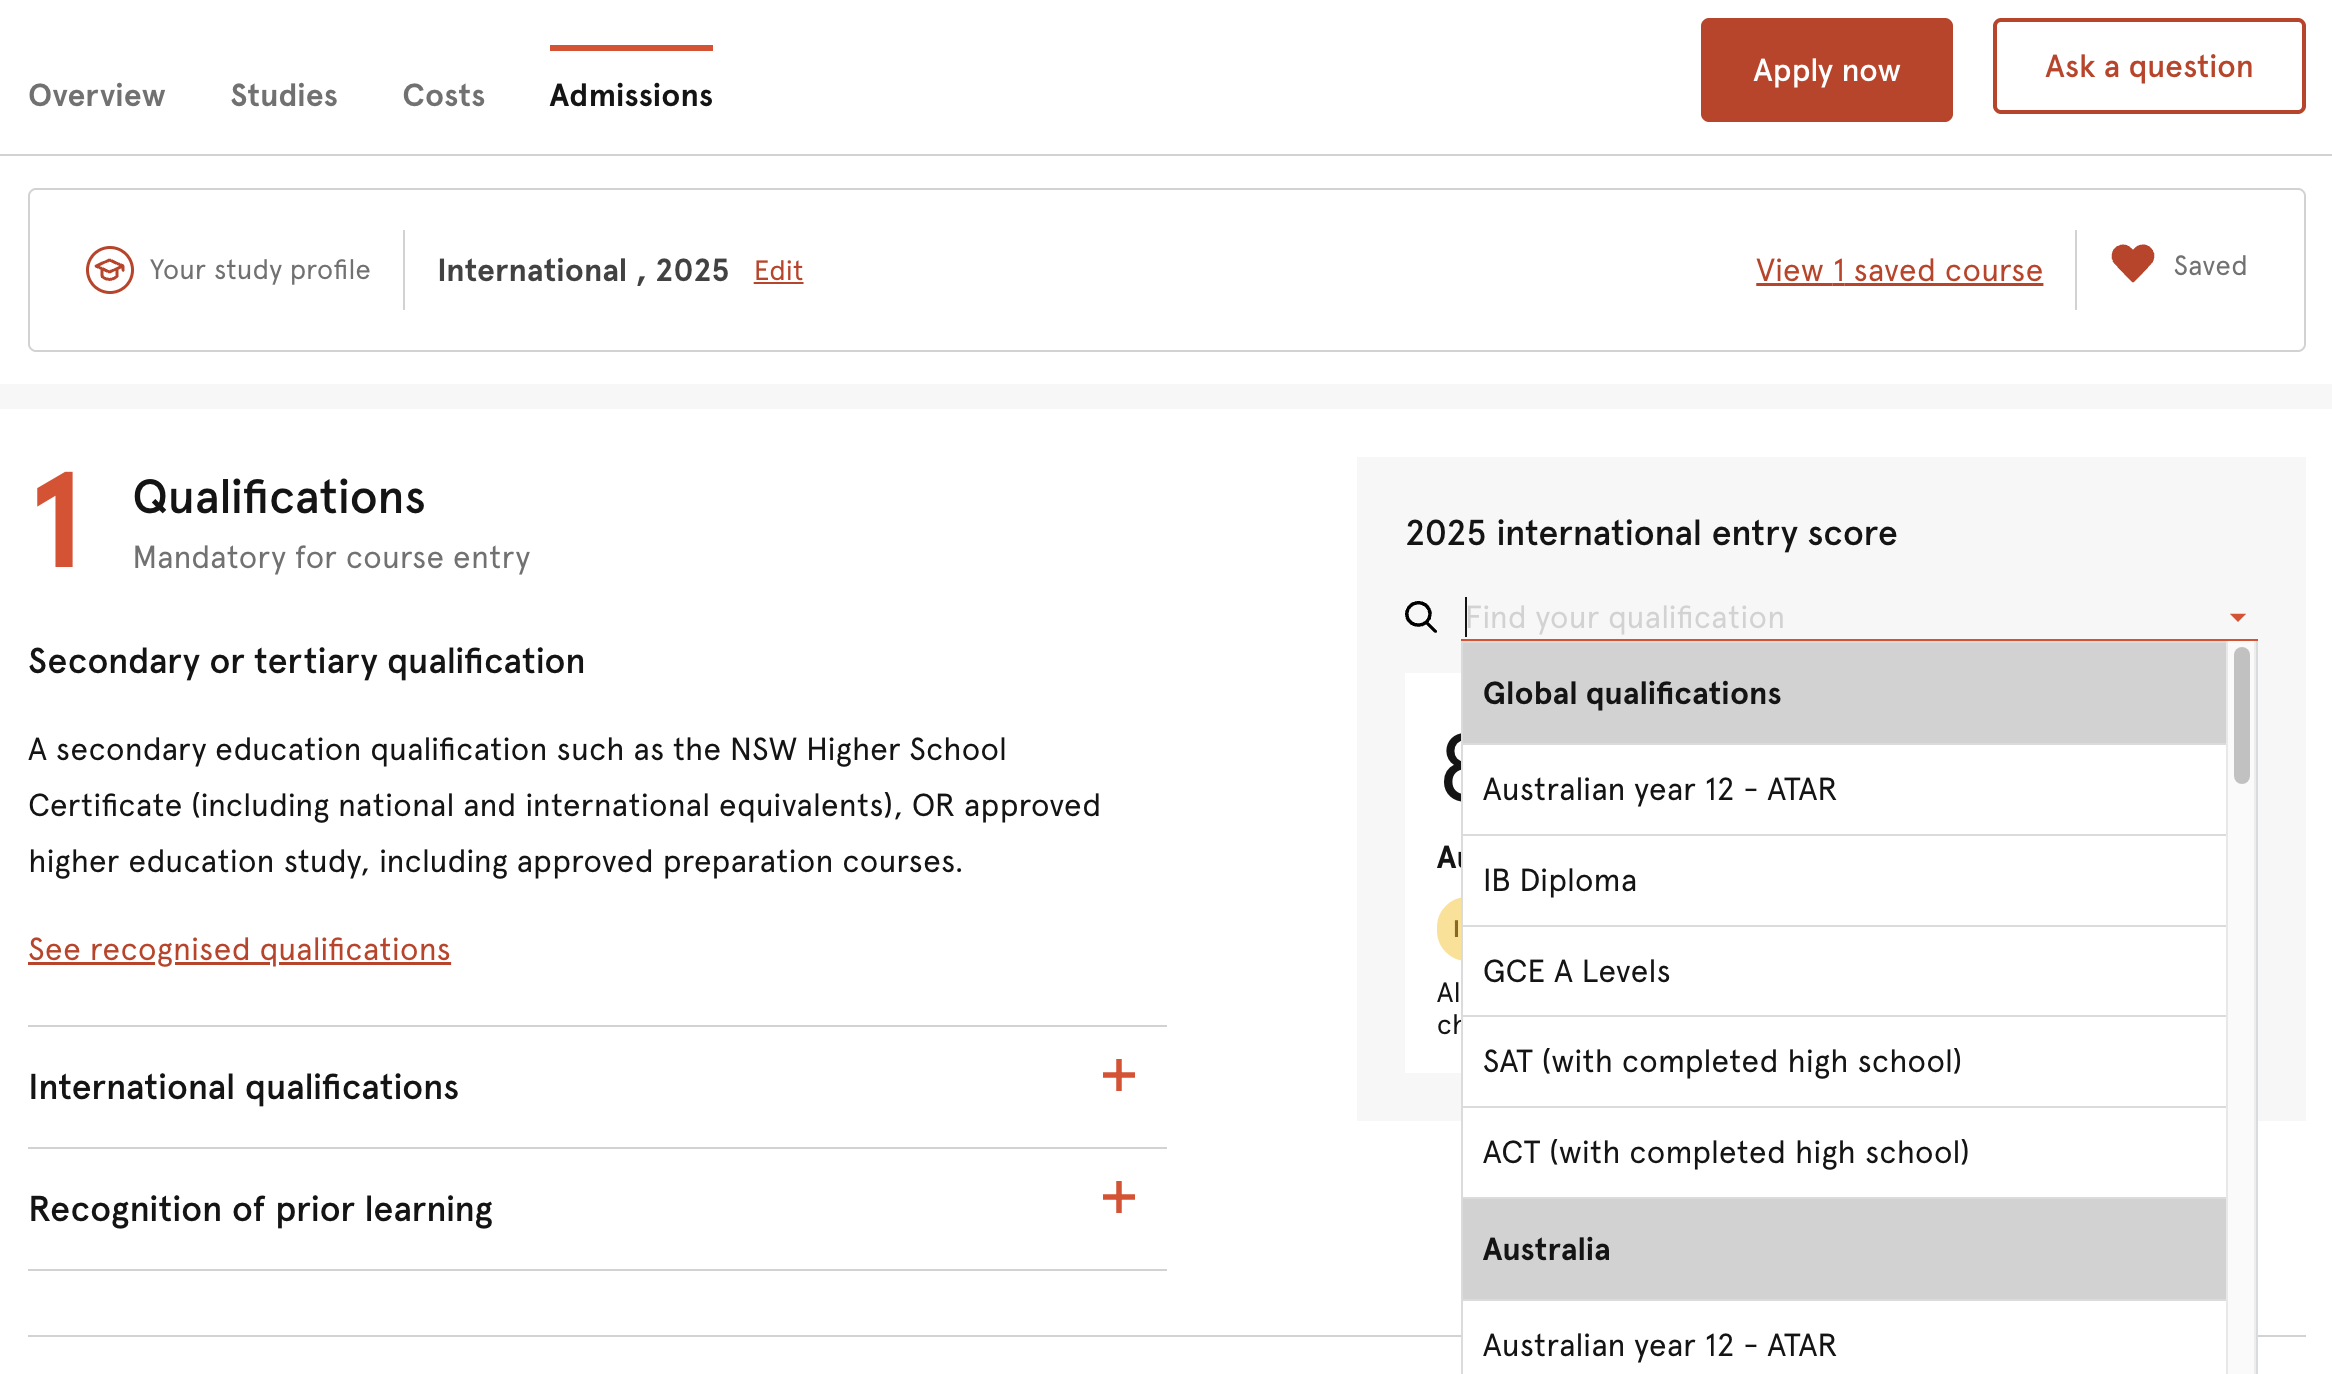Pick ACT (with completed high school)
This screenshot has height=1374, width=2332.
[x=1844, y=1153]
